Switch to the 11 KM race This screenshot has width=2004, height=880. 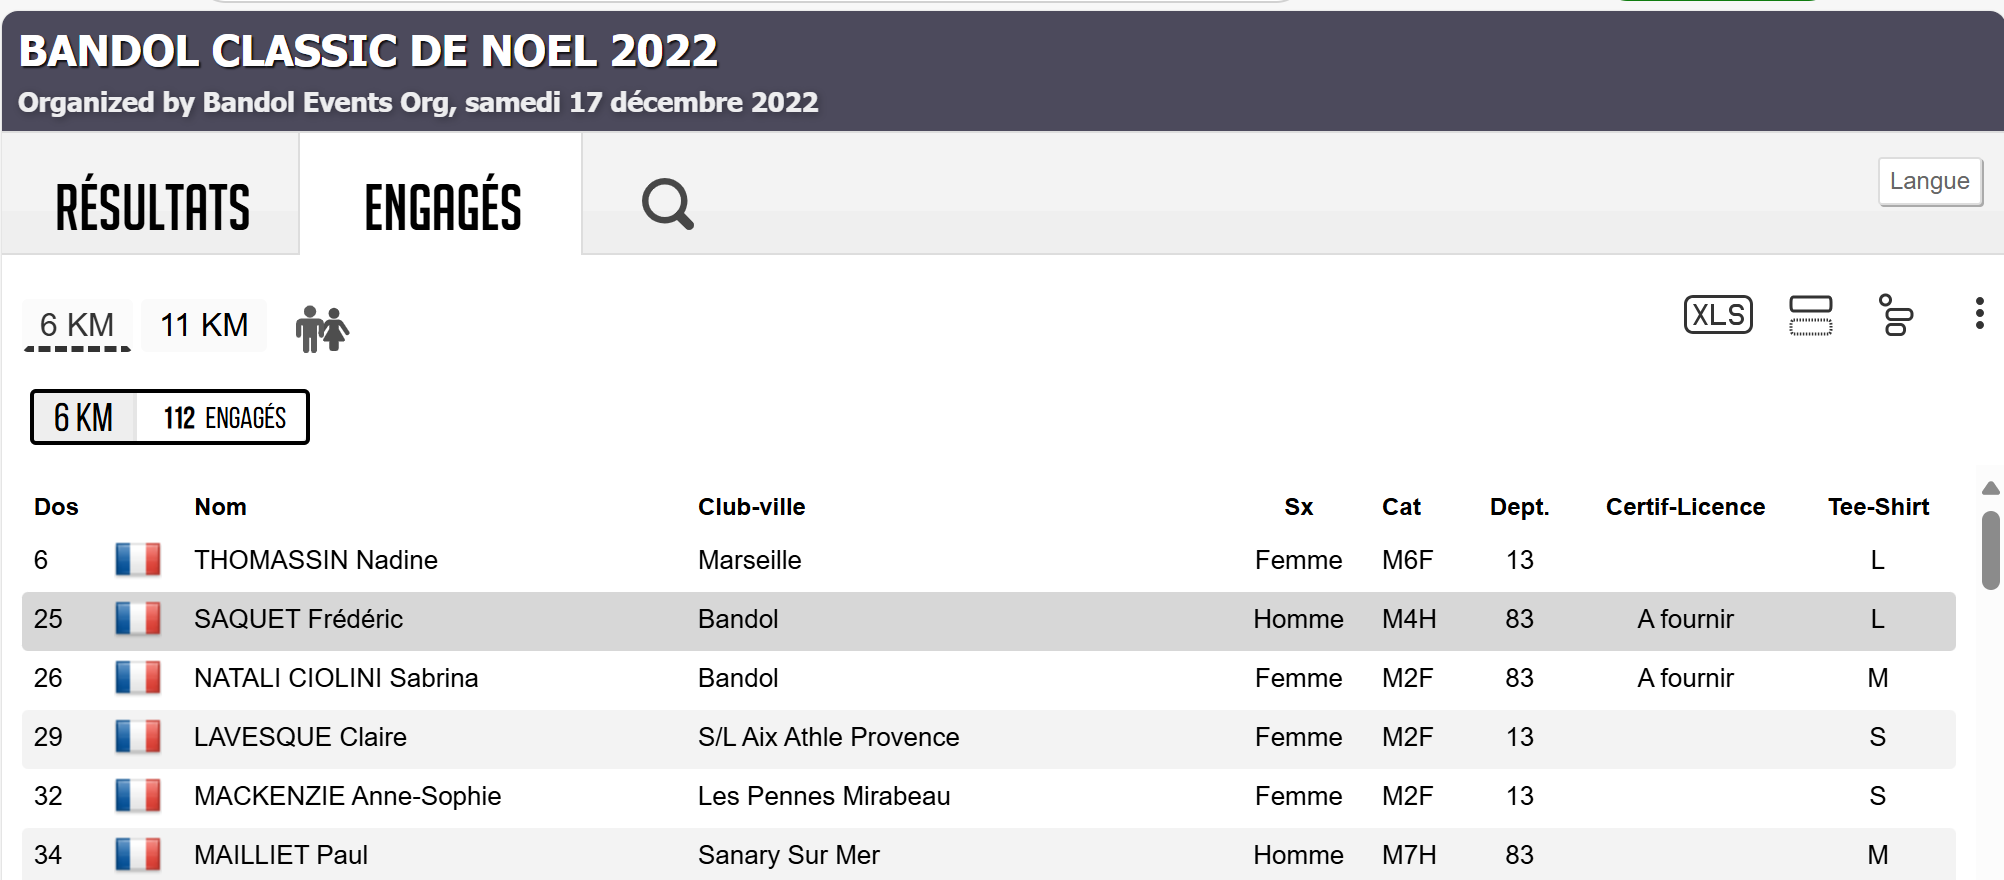click(204, 325)
